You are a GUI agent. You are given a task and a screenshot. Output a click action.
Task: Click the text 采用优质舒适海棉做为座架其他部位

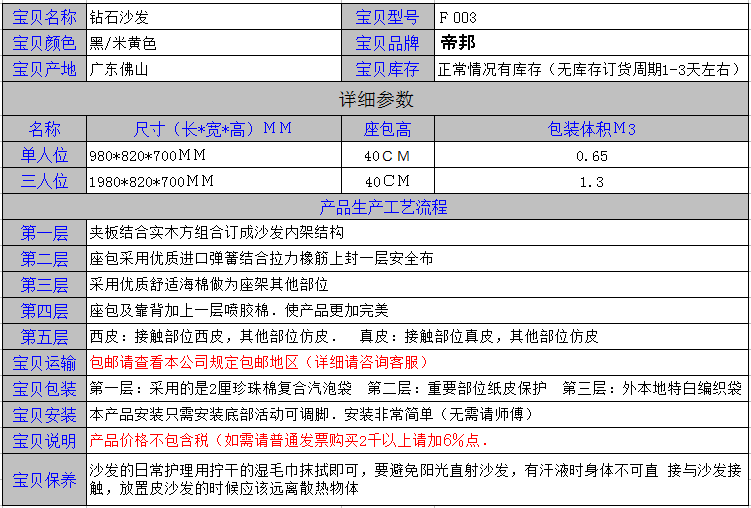coord(209,285)
